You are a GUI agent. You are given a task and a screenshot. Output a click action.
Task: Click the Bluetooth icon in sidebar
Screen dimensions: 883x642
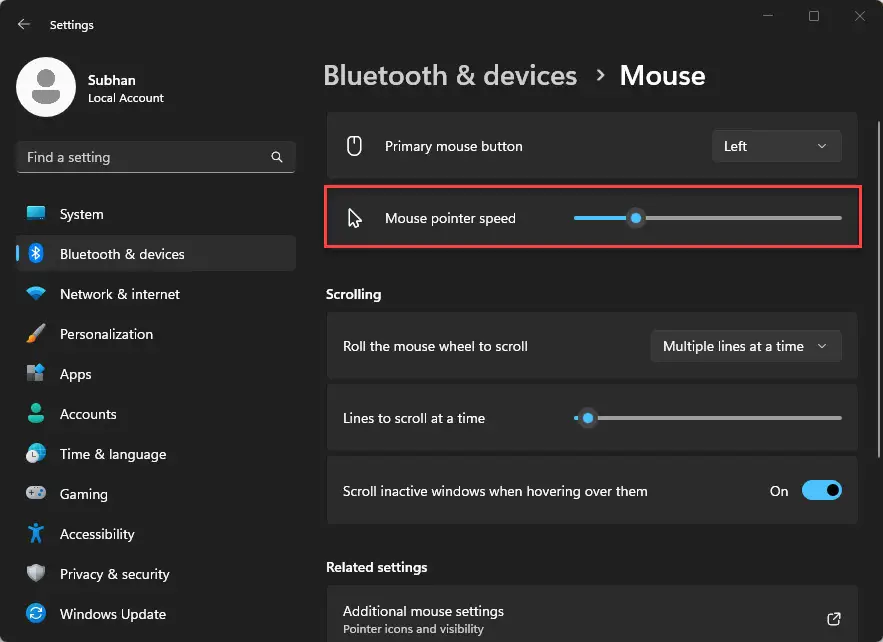36,253
